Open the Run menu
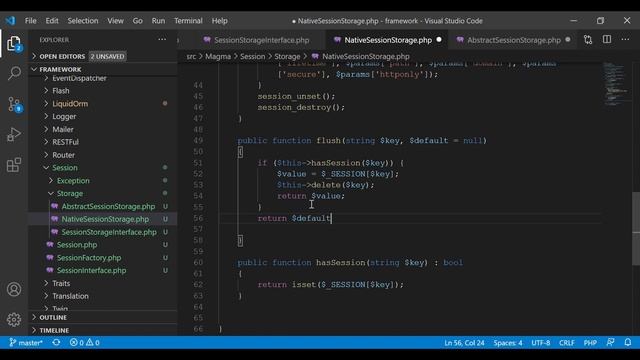The width and height of the screenshot is (640, 360). [158, 21]
